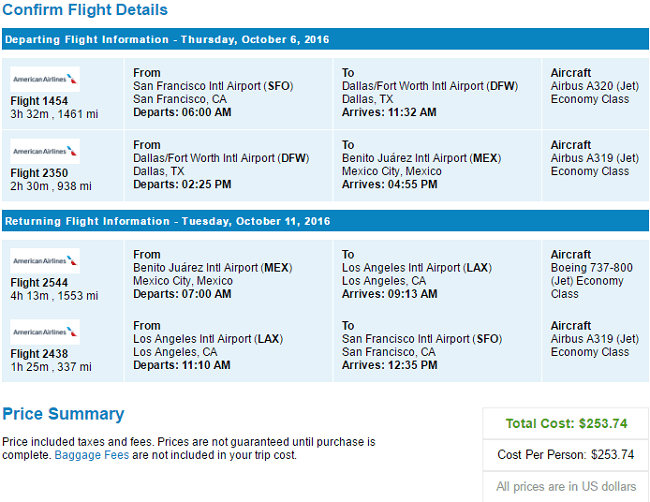Click American Airlines logo for Flight 2438

[x=45, y=332]
